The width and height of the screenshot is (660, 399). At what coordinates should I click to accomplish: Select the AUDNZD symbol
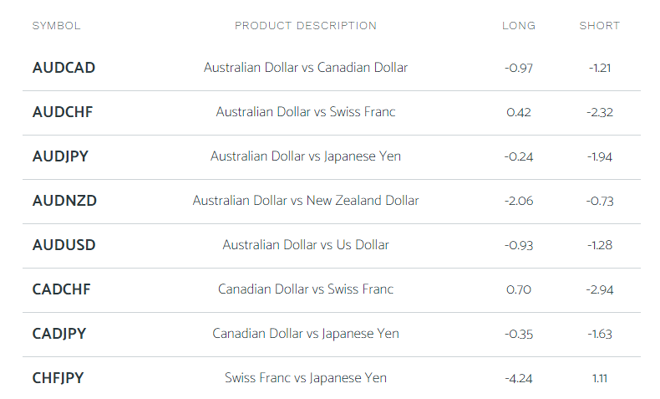pyautogui.click(x=64, y=201)
